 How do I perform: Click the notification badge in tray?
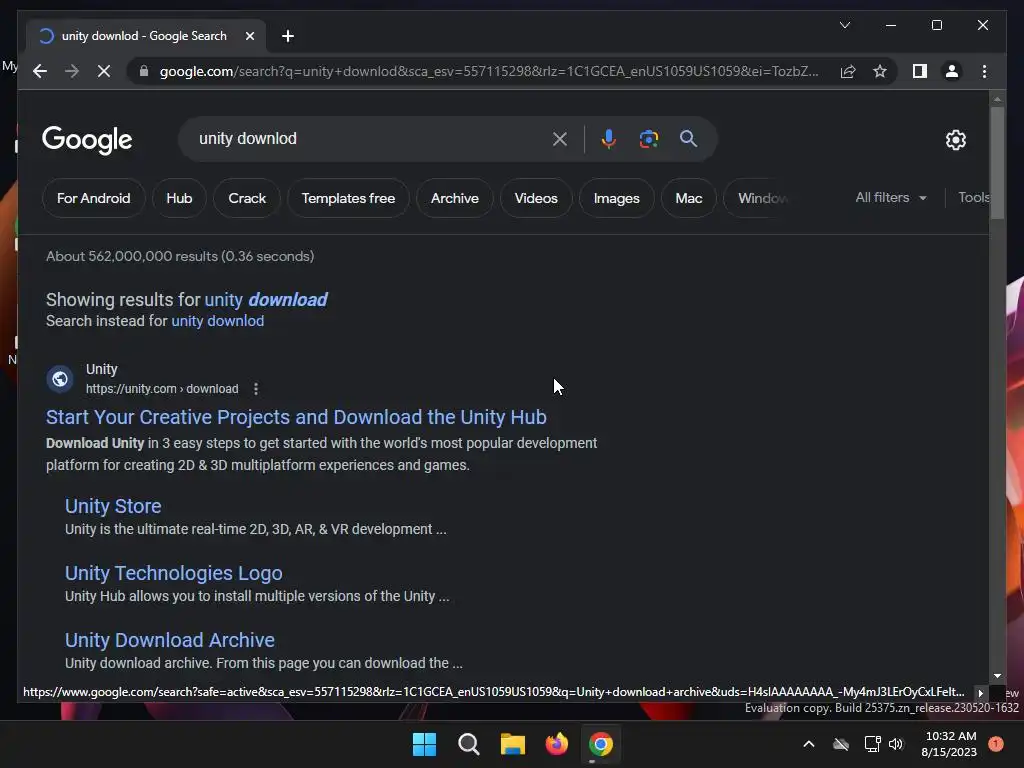click(x=996, y=744)
